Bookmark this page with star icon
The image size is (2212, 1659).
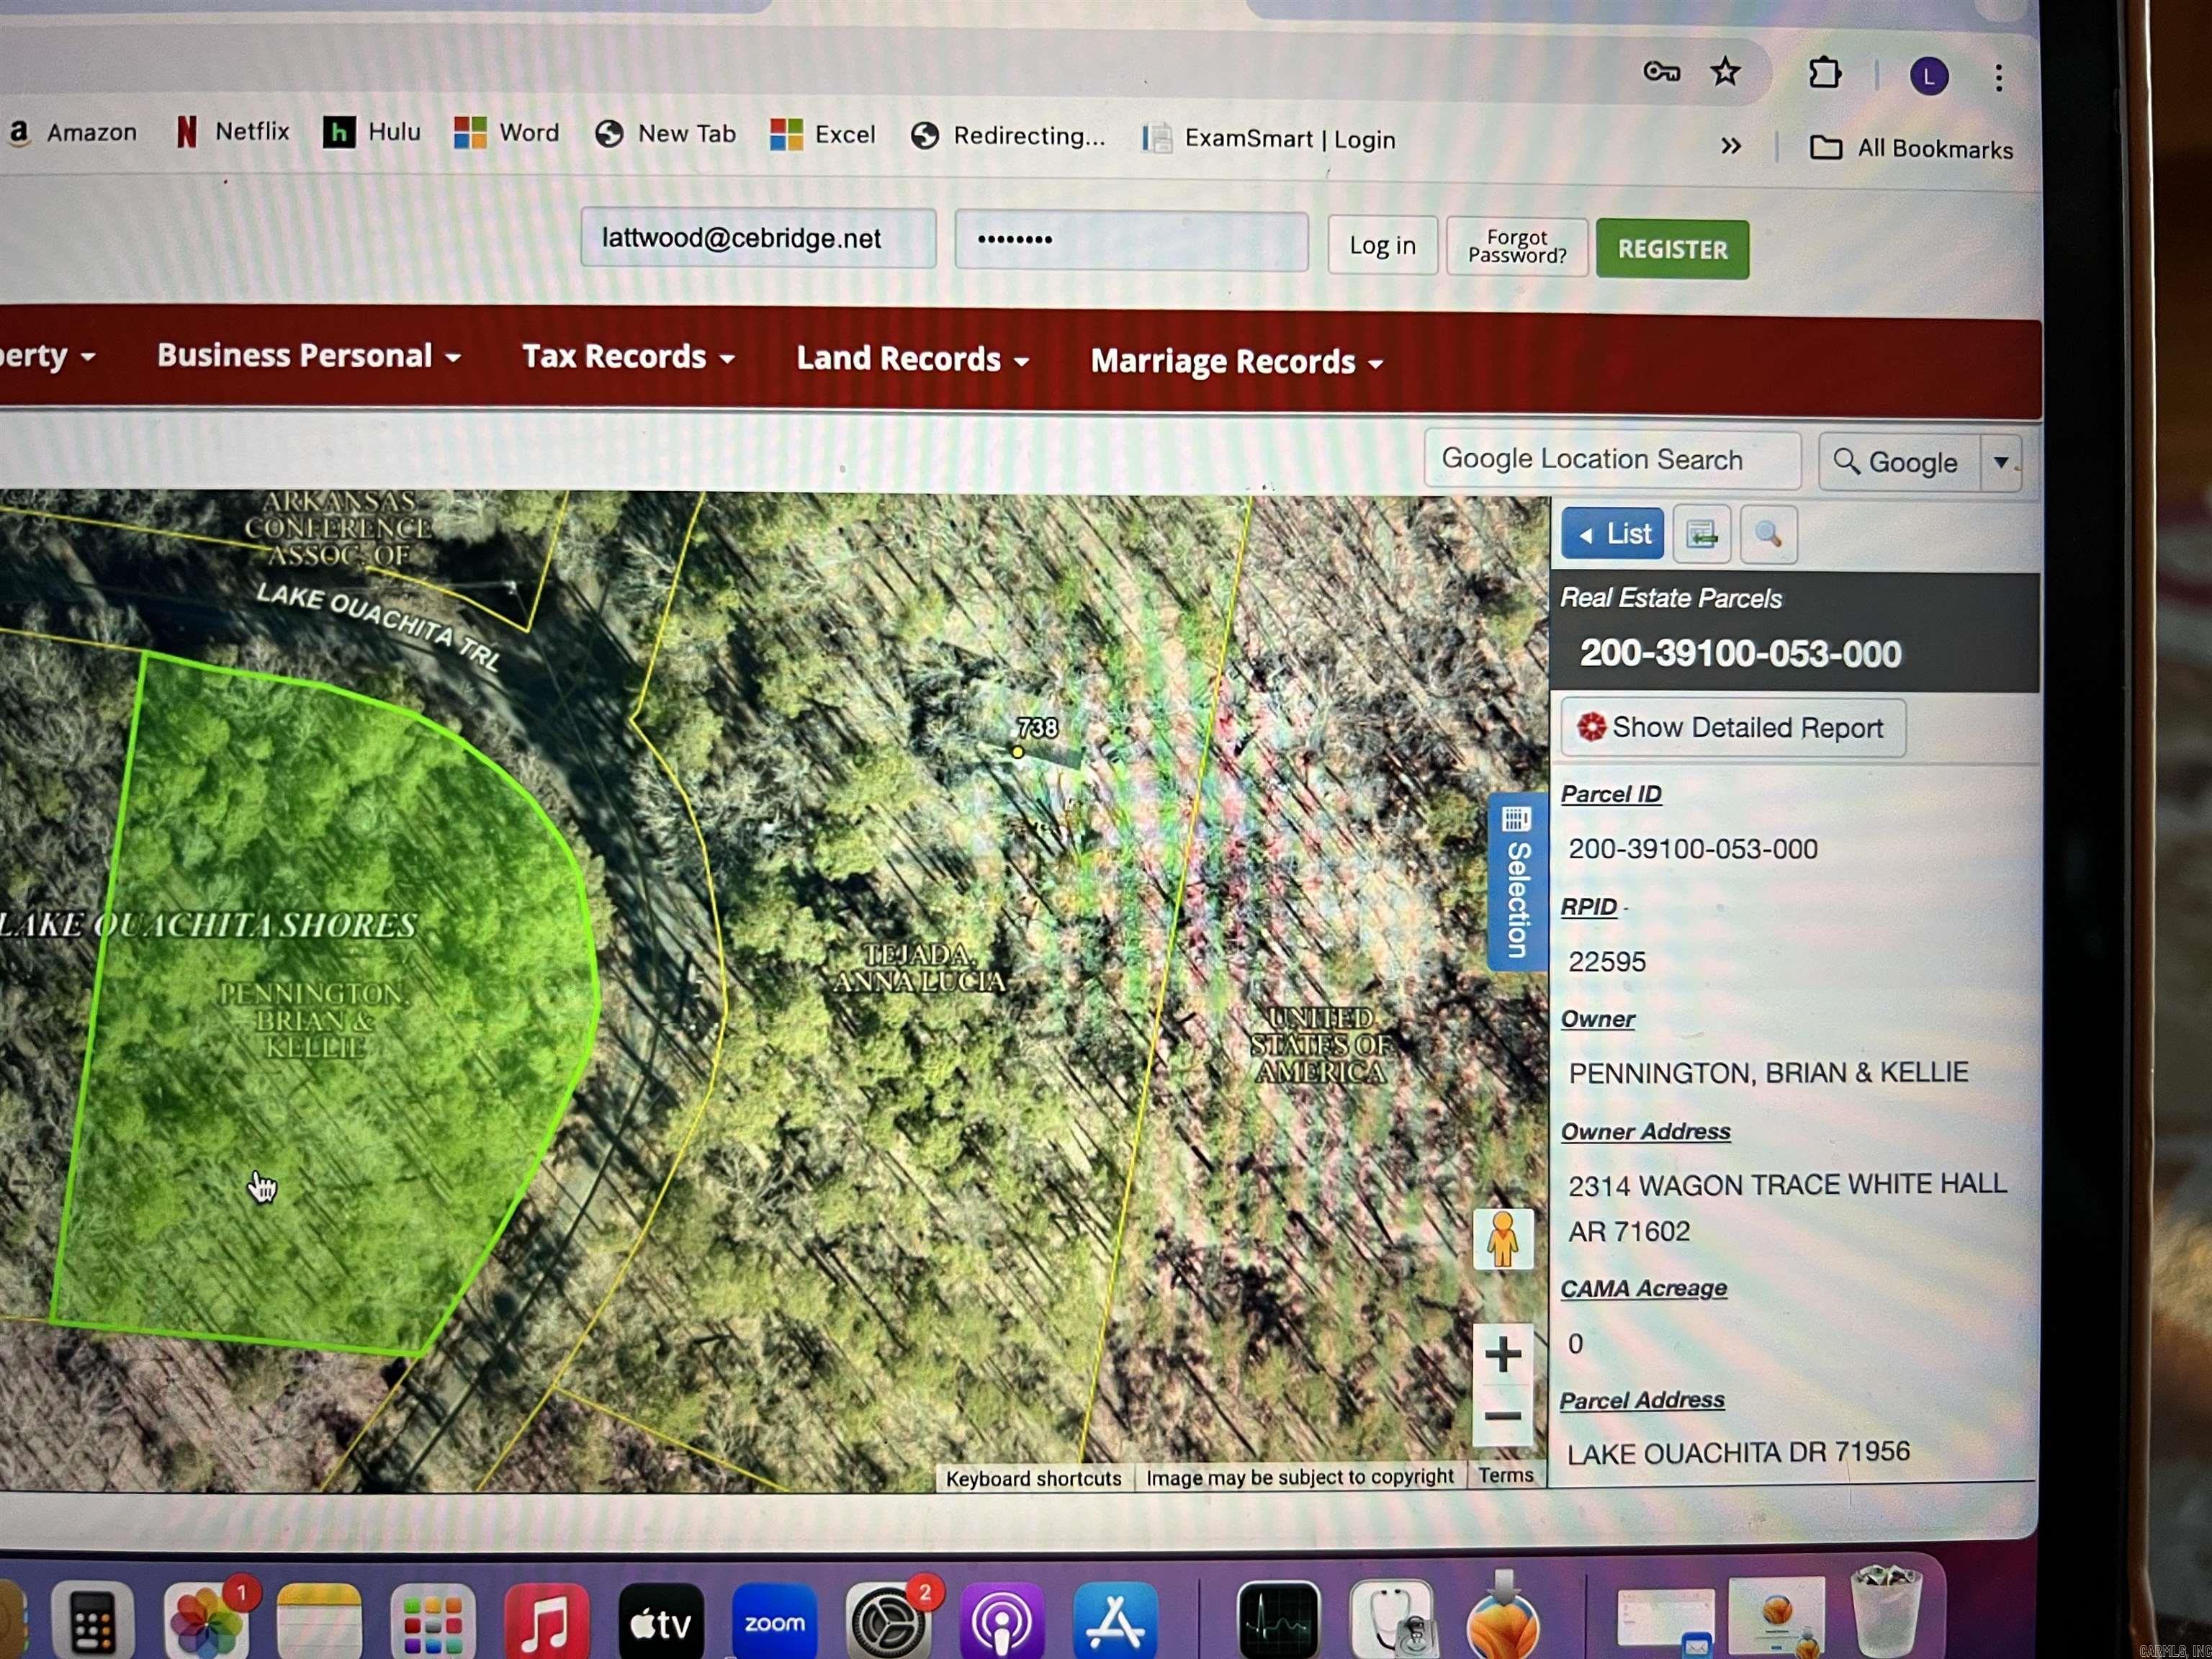point(1725,72)
